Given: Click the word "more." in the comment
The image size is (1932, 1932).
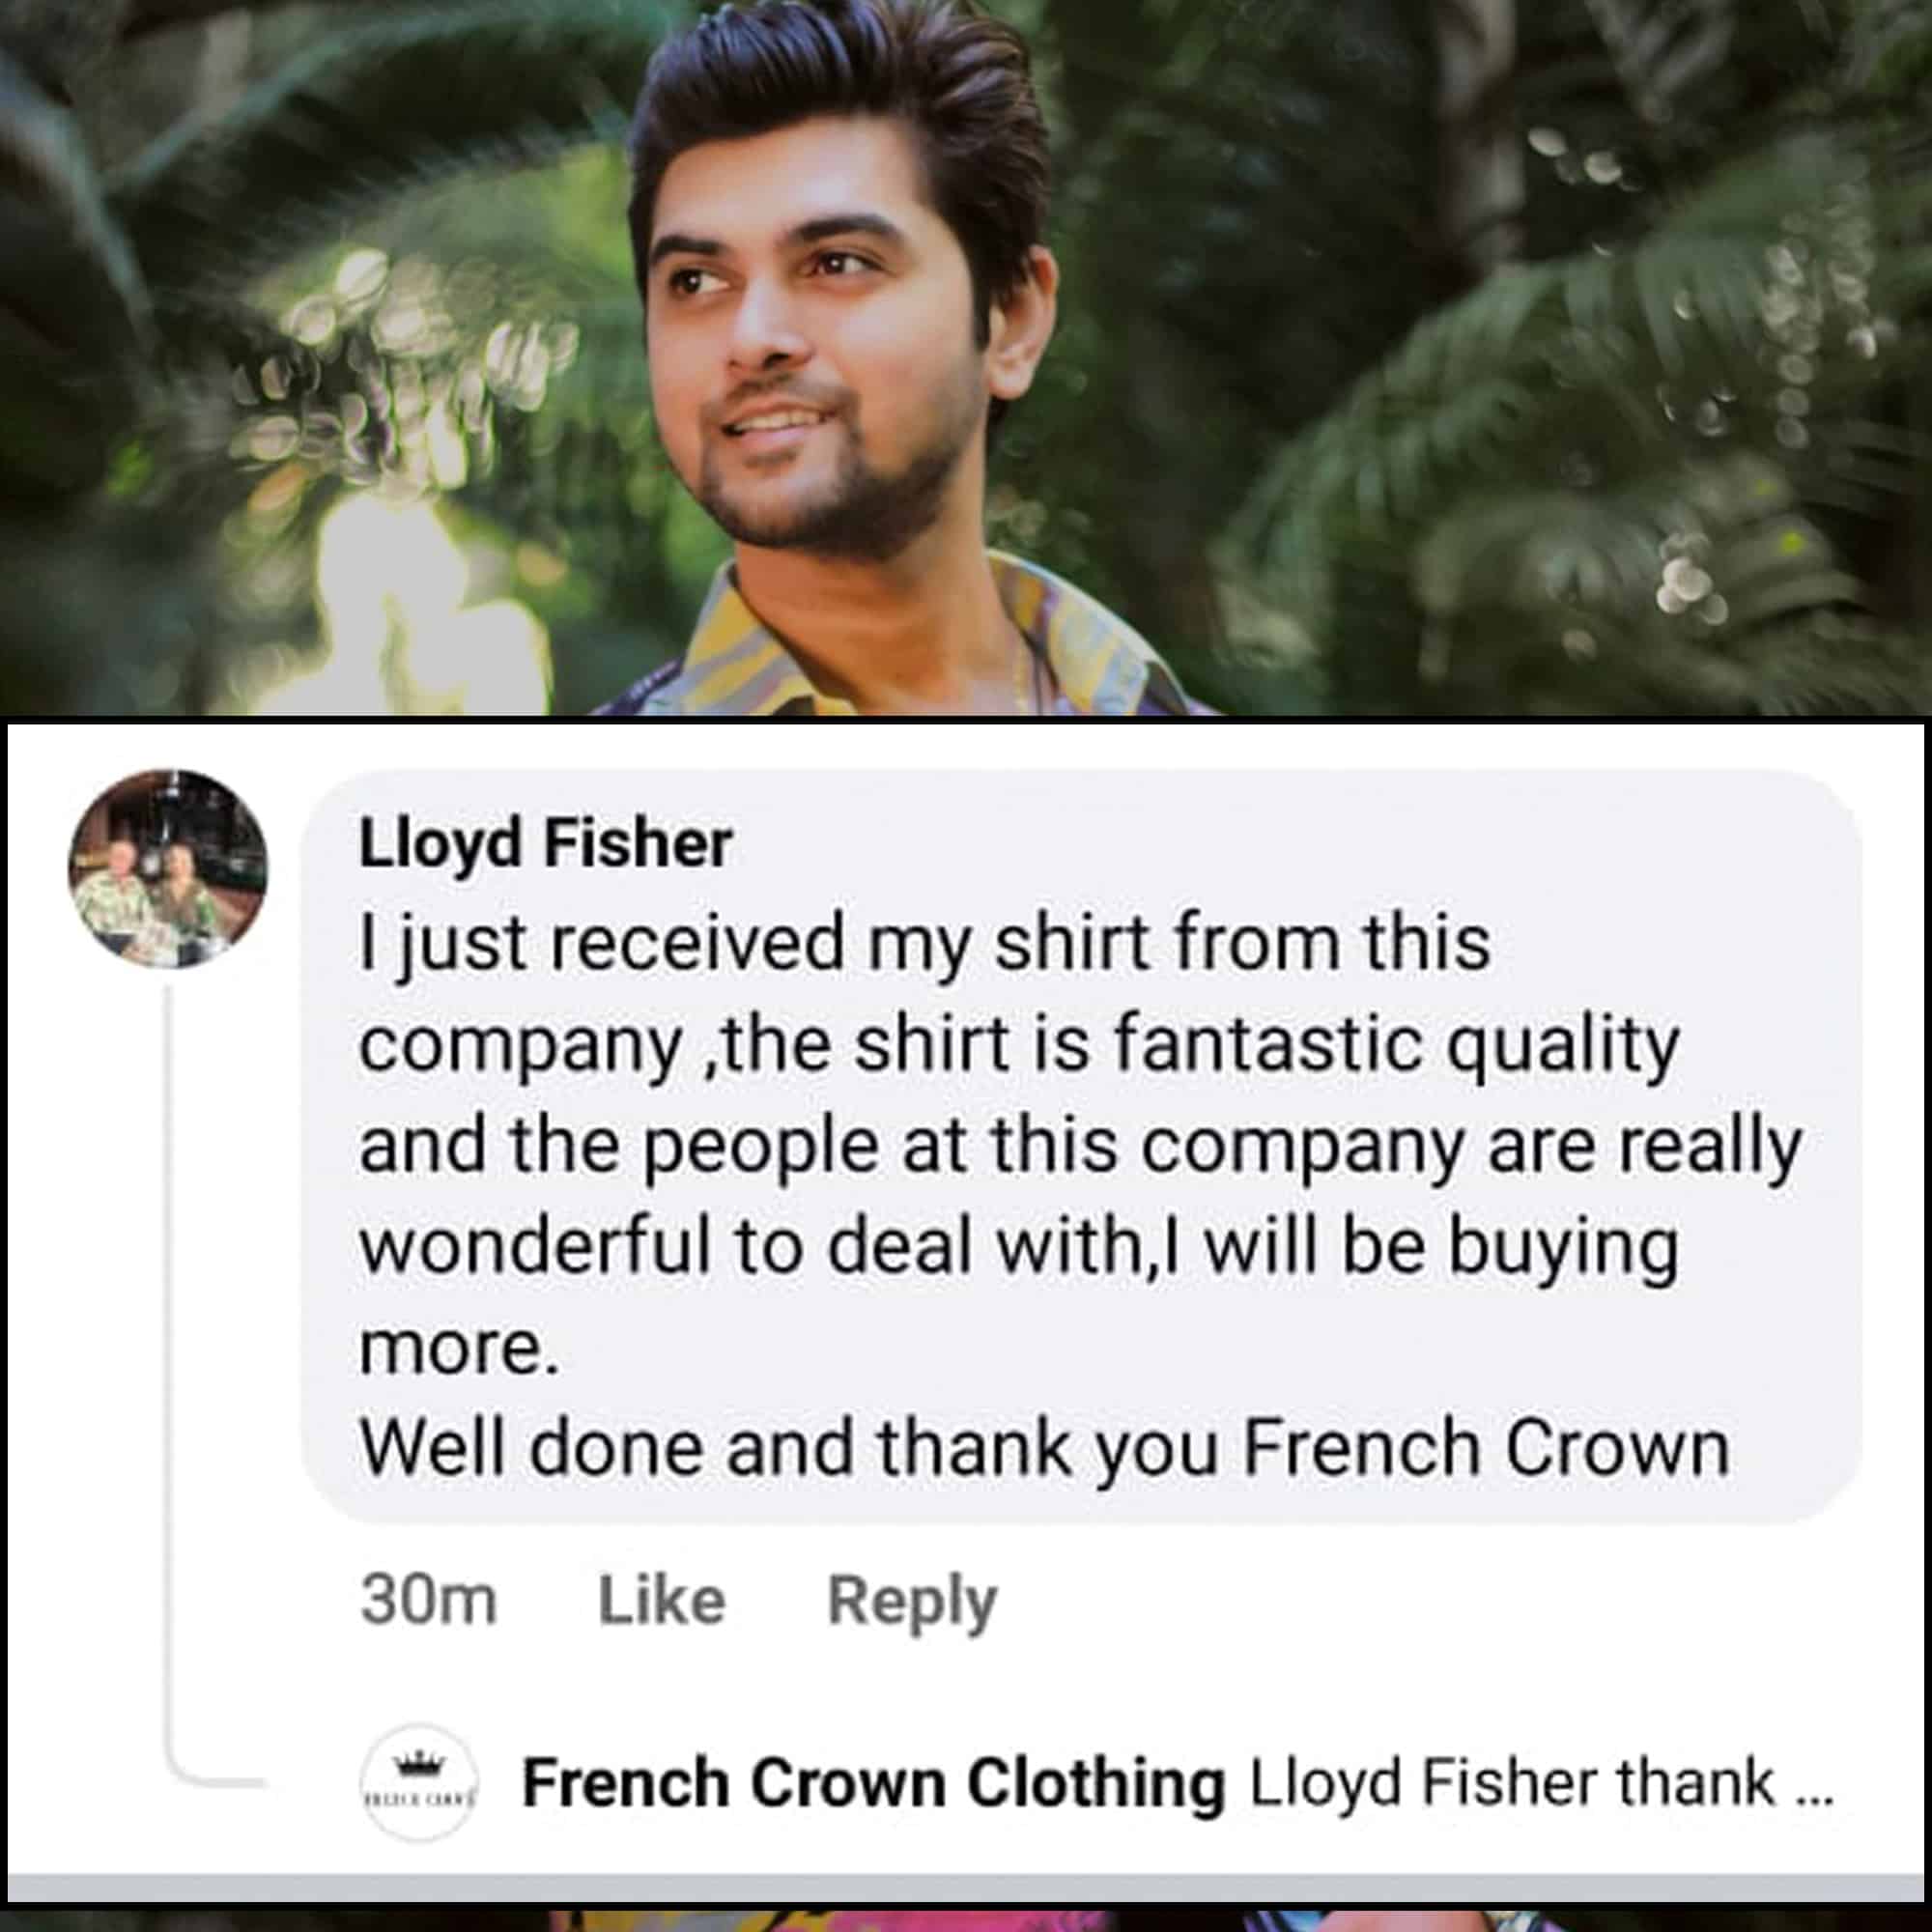Looking at the screenshot, I should click(x=458, y=1349).
